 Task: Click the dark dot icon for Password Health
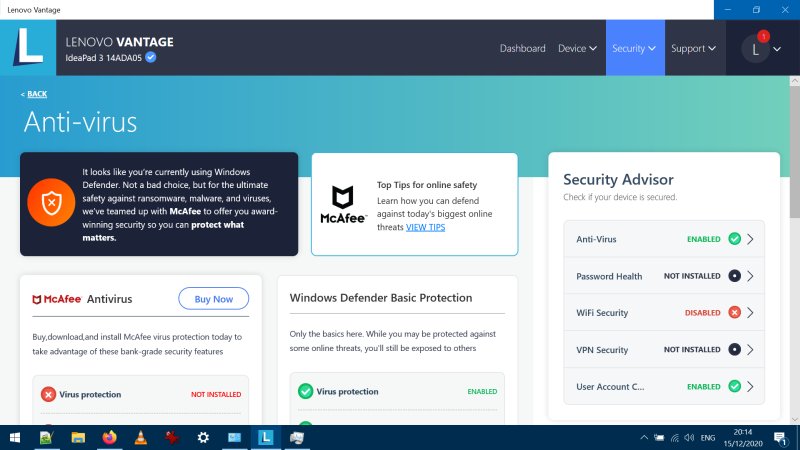click(734, 276)
